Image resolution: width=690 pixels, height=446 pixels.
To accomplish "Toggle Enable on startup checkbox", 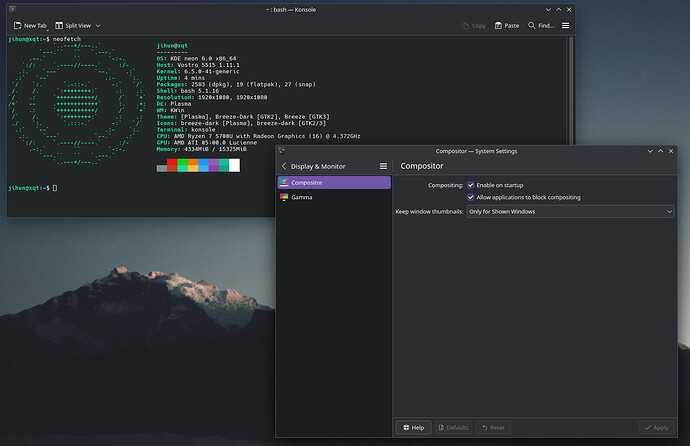I will click(470, 185).
